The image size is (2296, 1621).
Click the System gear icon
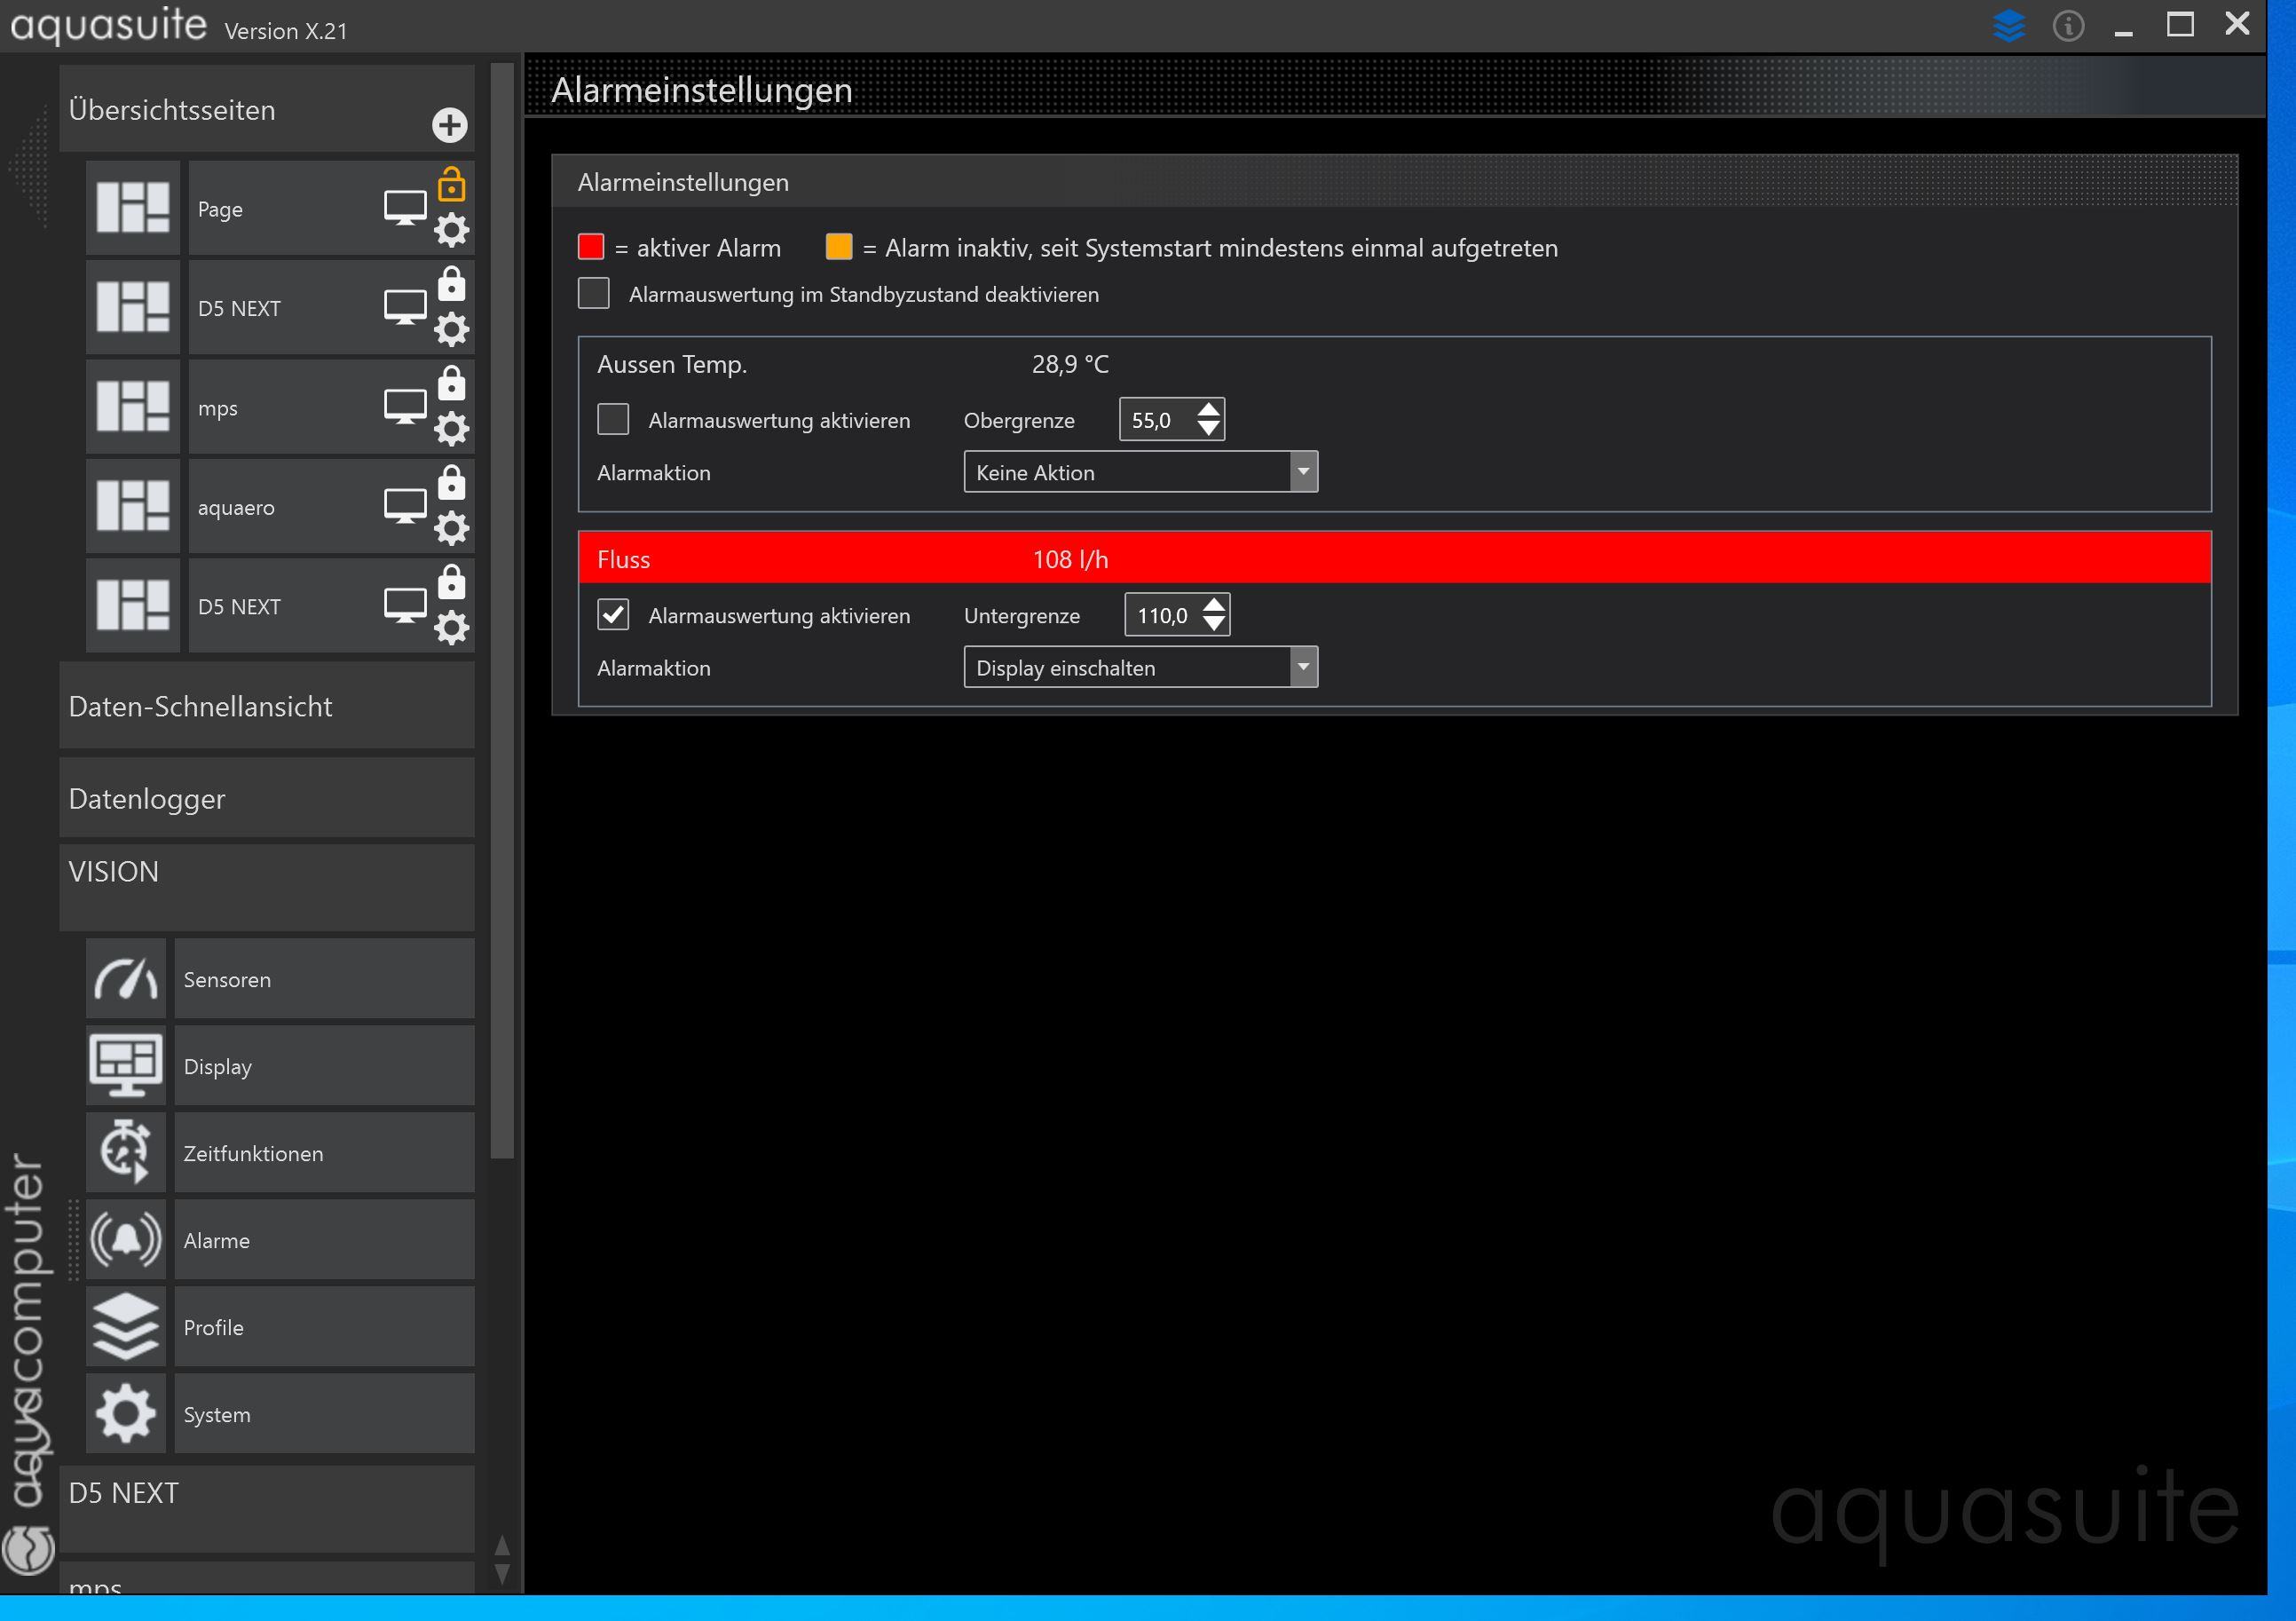[x=126, y=1414]
